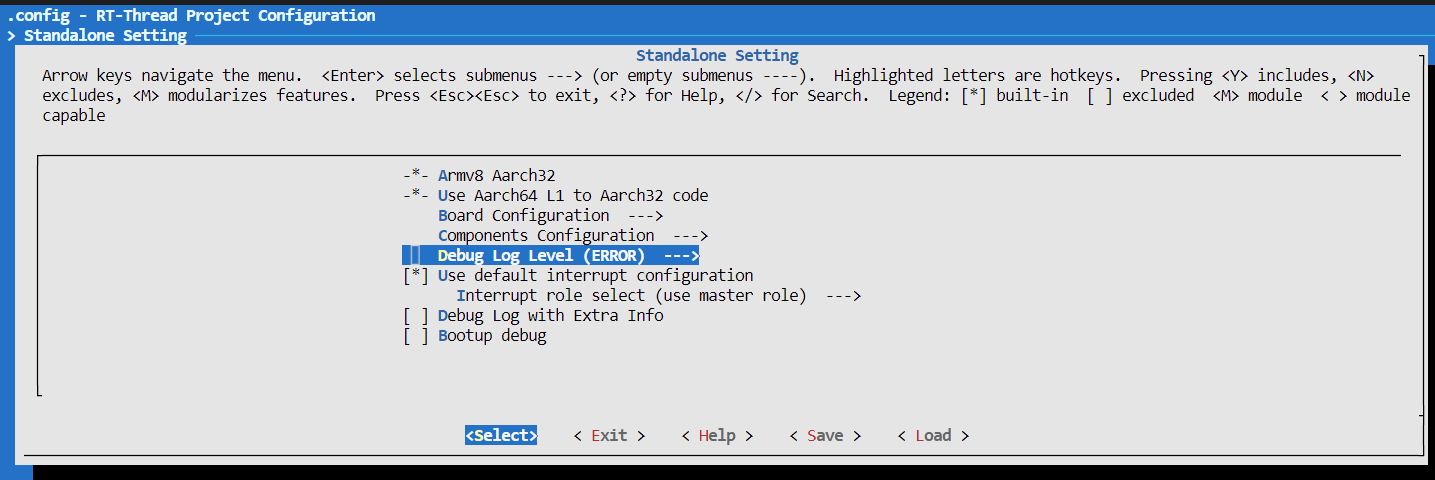Image resolution: width=1435 pixels, height=480 pixels.
Task: Open Help from the bottom bar
Action: pyautogui.click(x=717, y=436)
